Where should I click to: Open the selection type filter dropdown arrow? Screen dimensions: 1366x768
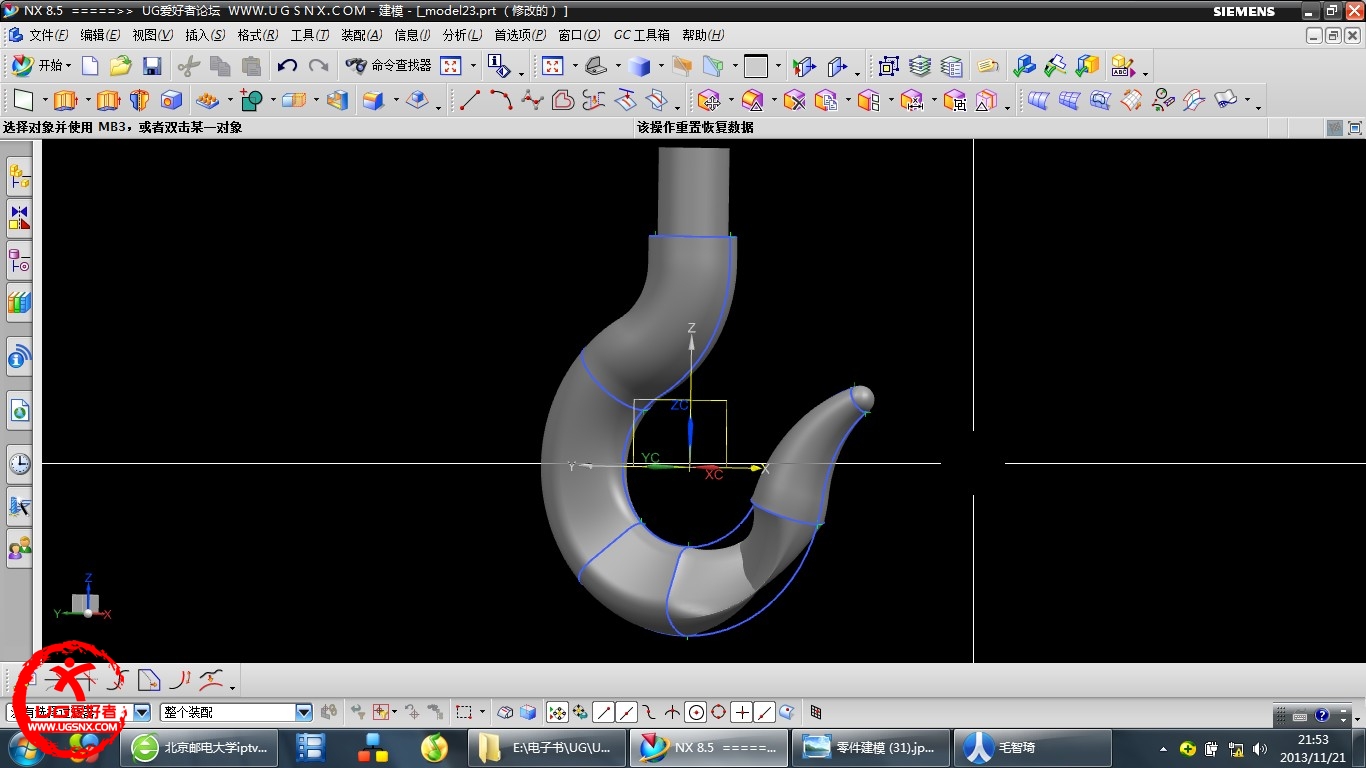[x=142, y=712]
